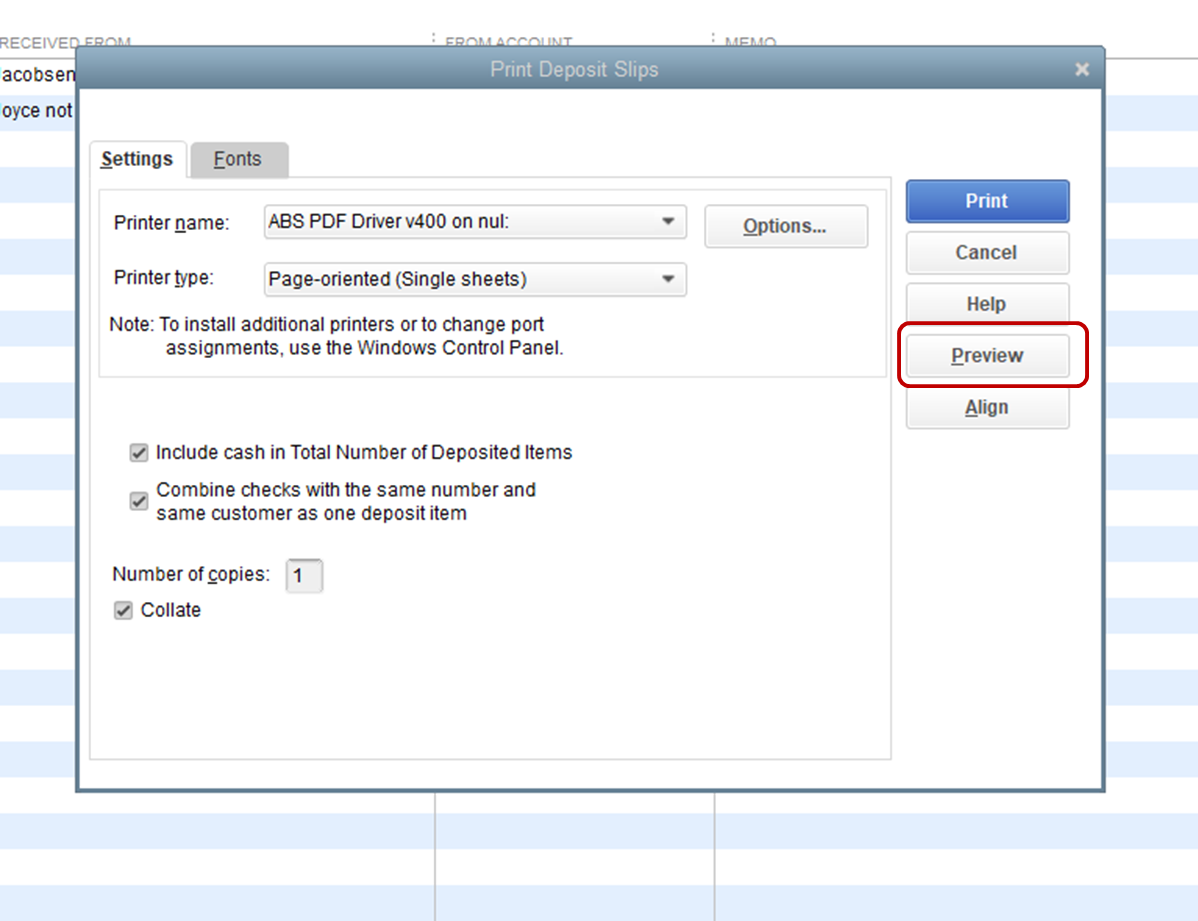Click the Align button
Screen dimensions: 1198x921
(x=986, y=408)
